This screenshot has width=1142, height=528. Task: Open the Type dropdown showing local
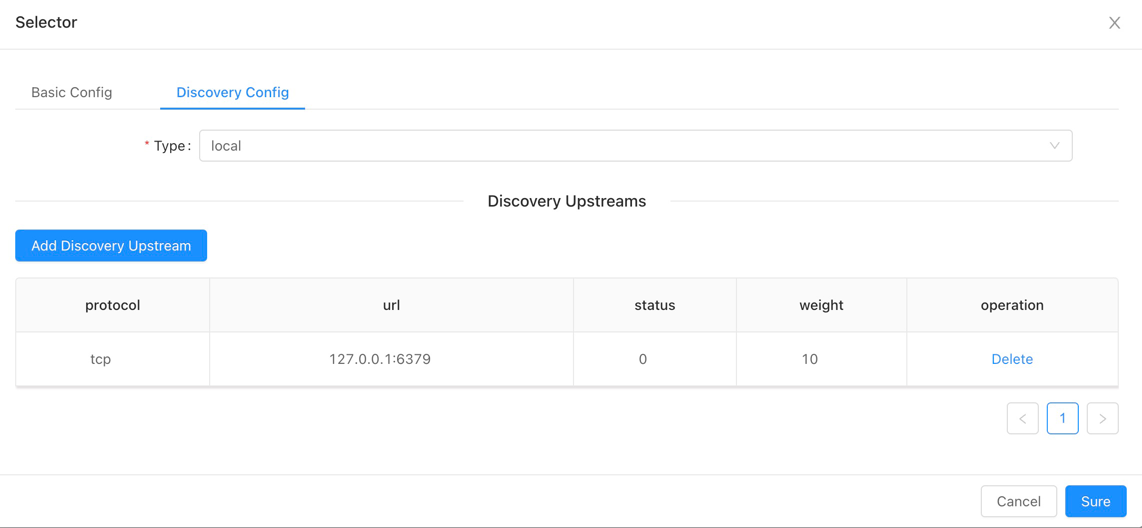635,146
